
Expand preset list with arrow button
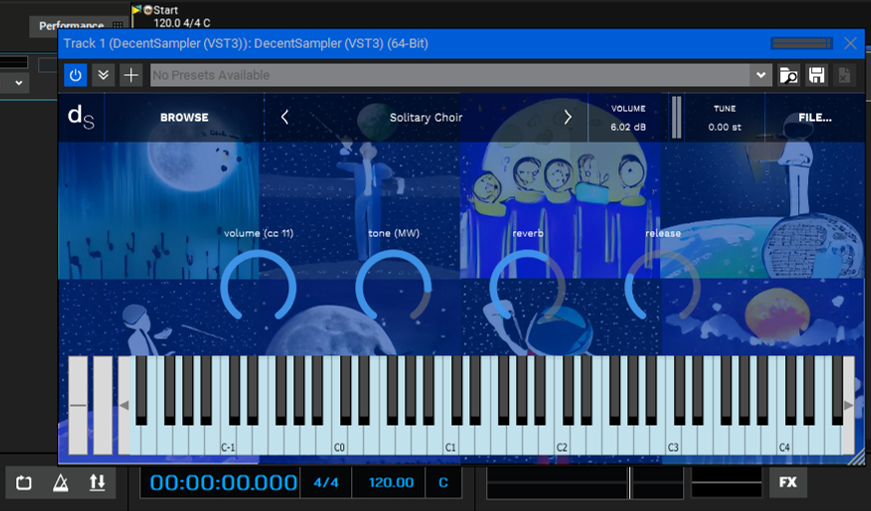point(761,75)
